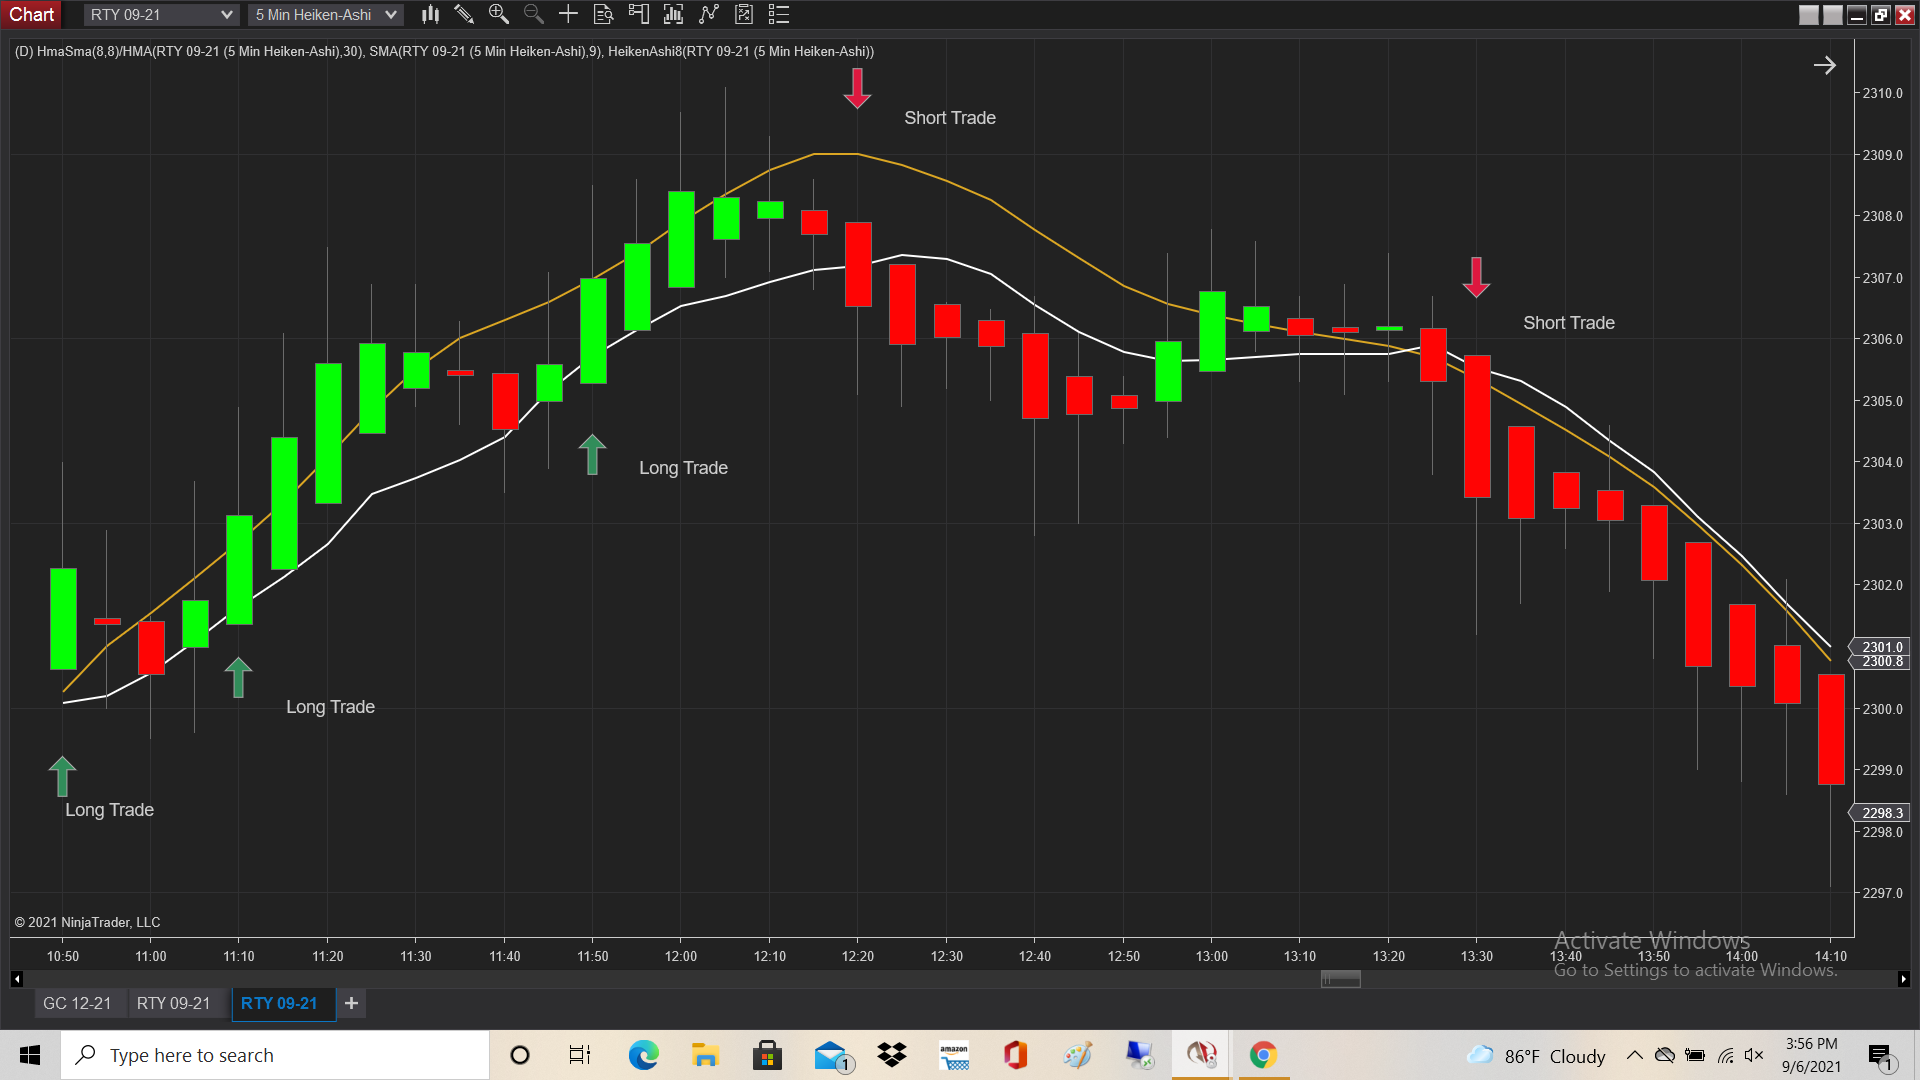Open the bar type chart style icon
1920x1080 pixels.
430,14
